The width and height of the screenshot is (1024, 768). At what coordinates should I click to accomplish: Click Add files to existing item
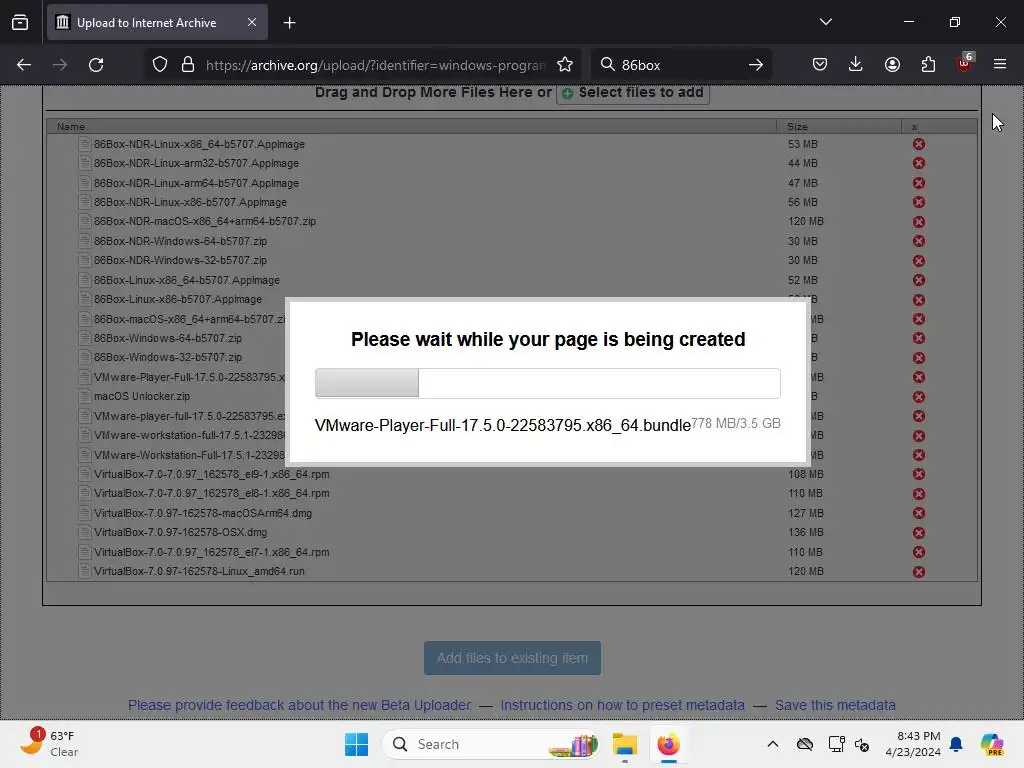click(x=512, y=658)
